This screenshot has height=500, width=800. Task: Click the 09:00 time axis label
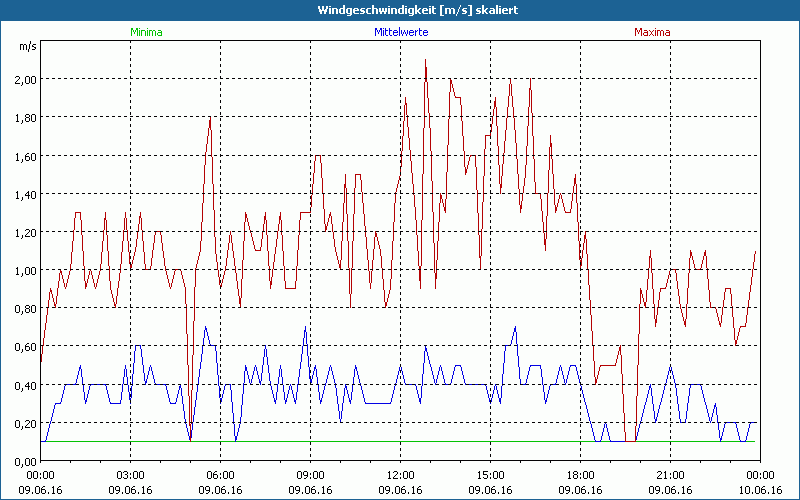click(311, 476)
